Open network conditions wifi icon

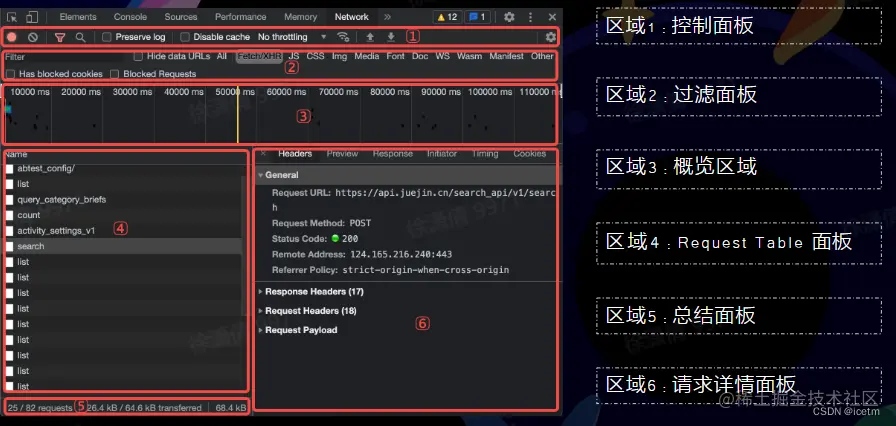[x=343, y=37]
